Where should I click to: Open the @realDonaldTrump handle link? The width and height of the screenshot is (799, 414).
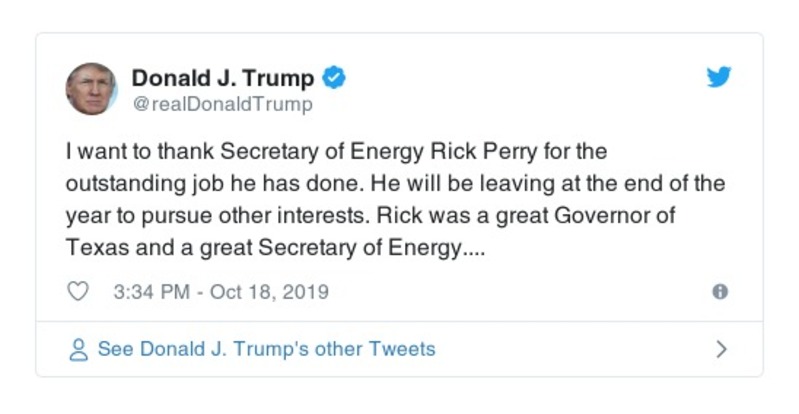tap(222, 103)
